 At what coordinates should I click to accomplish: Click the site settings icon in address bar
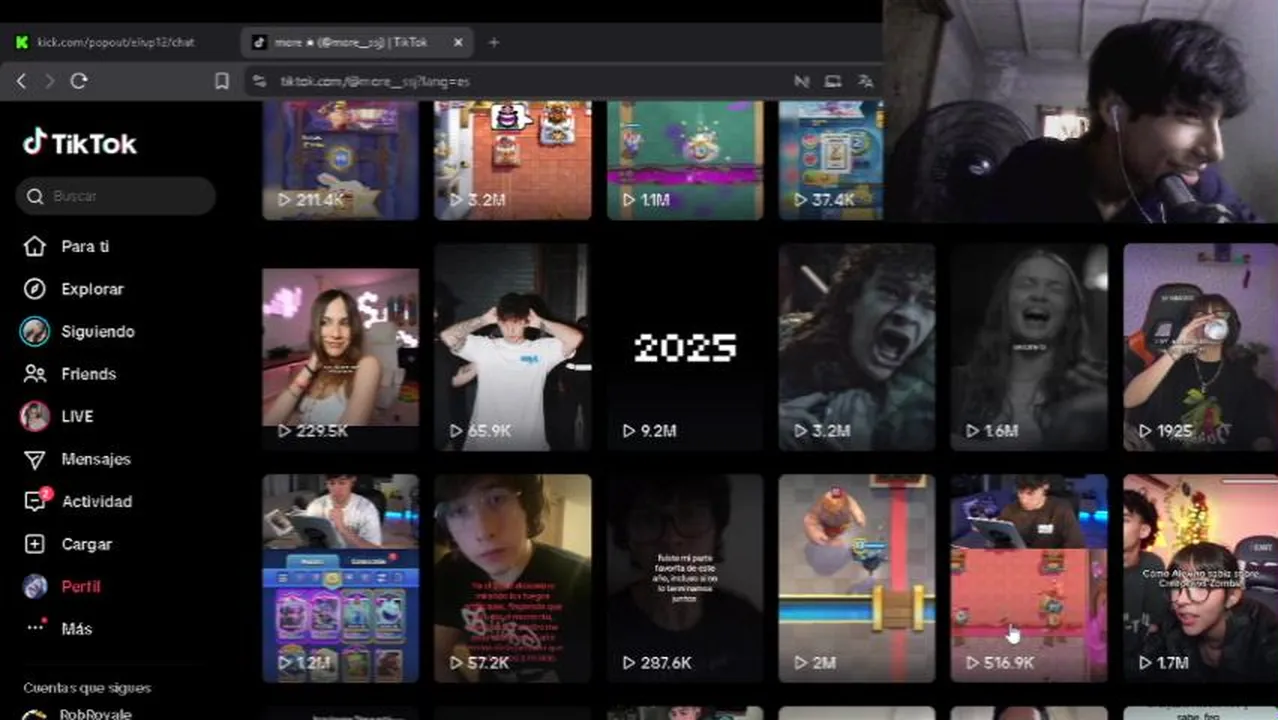pyautogui.click(x=260, y=81)
